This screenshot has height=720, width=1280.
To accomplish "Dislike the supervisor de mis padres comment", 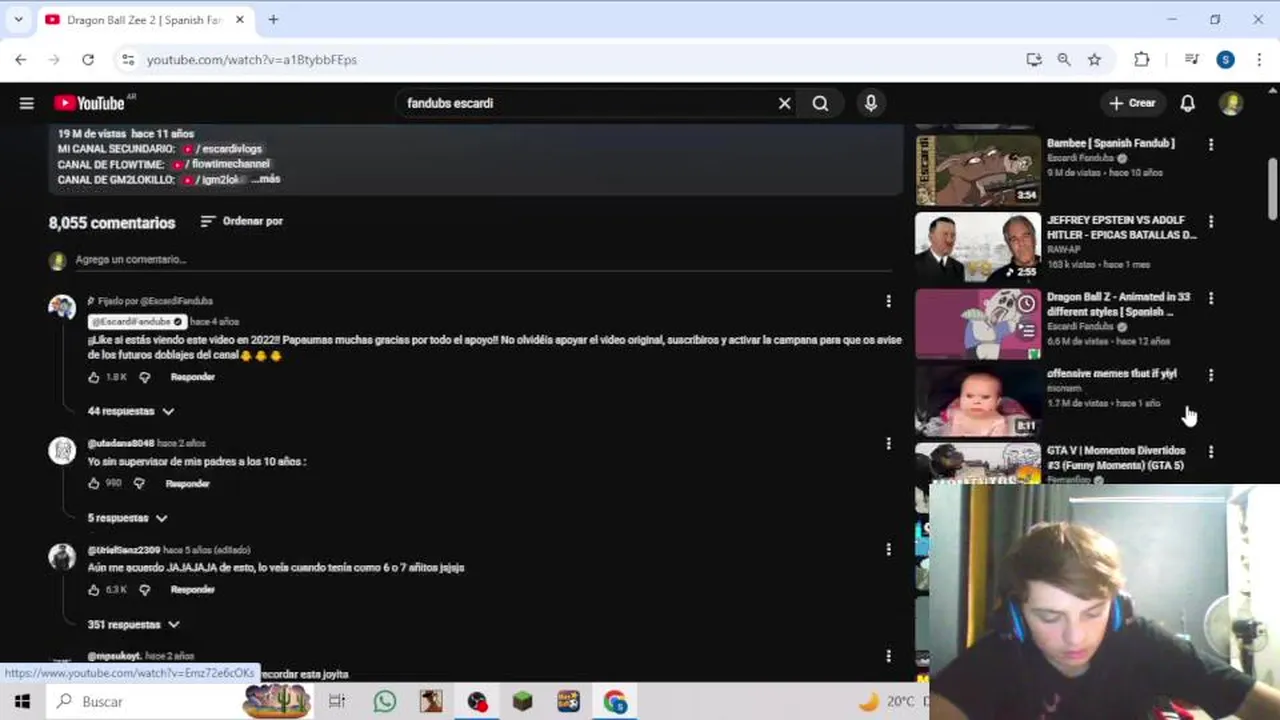I will (139, 483).
